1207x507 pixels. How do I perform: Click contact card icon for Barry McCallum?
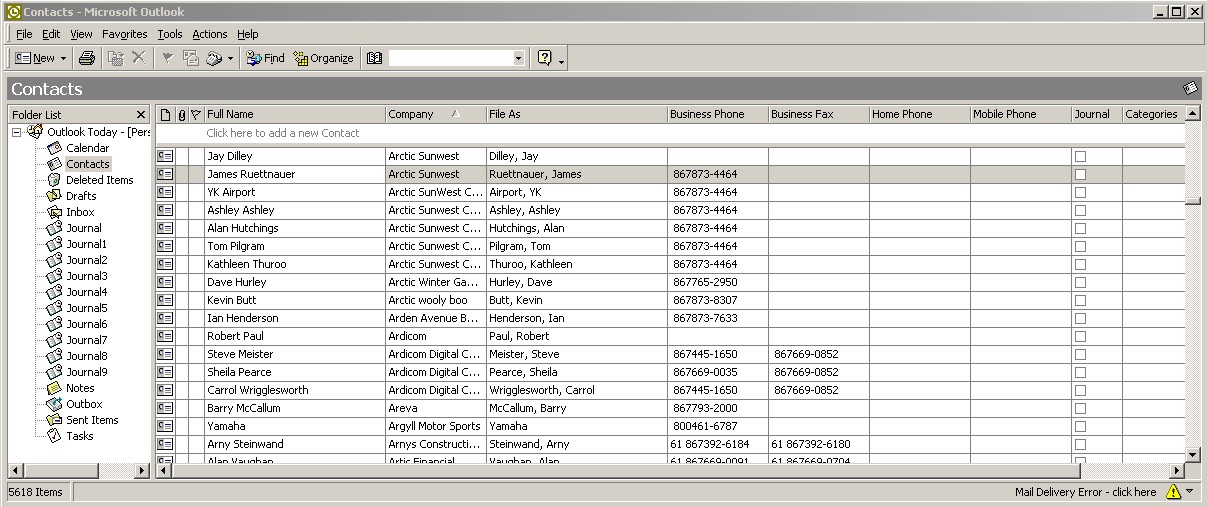click(x=165, y=408)
